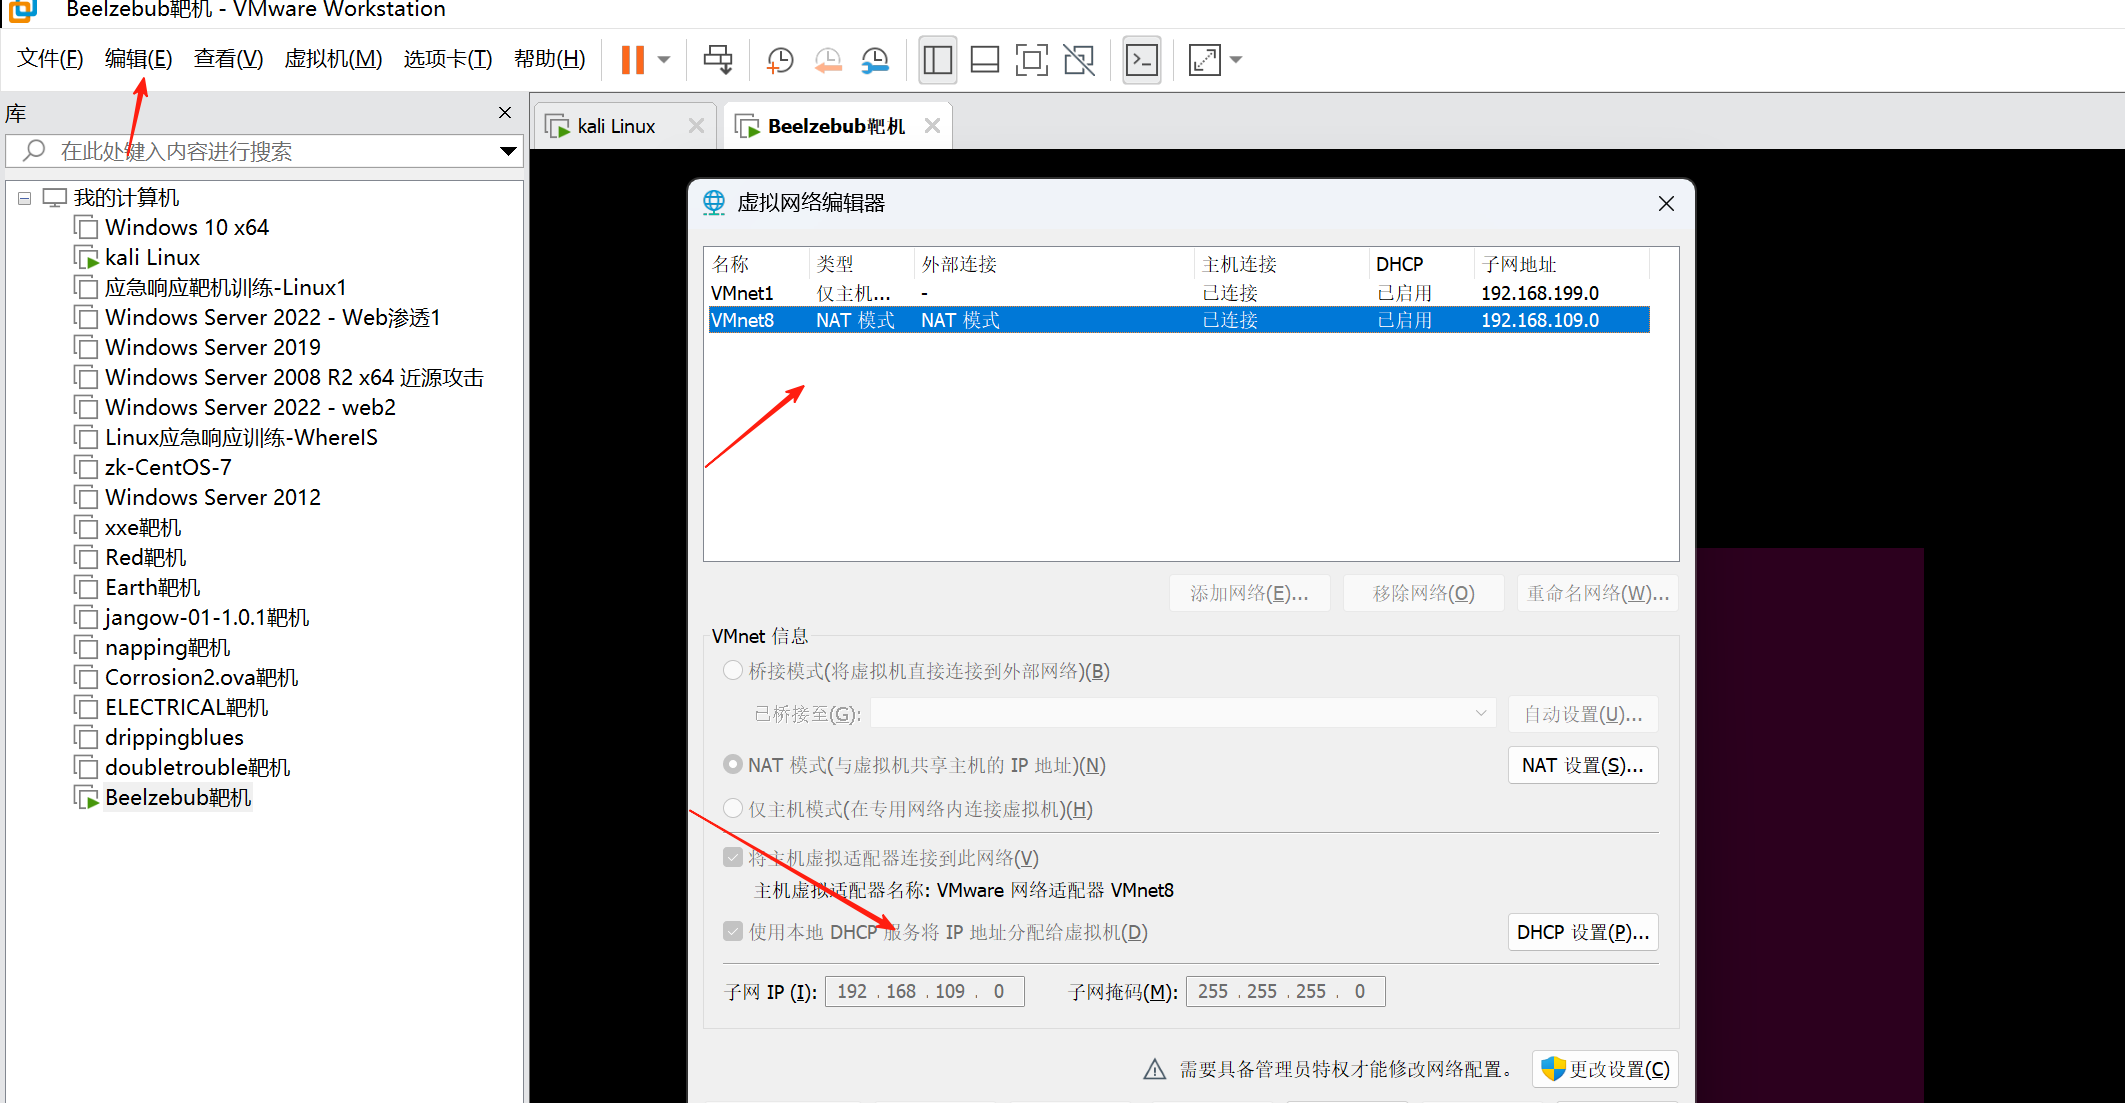This screenshot has width=2125, height=1103.
Task: Click the send Ctrl+Alt+Del icon
Action: (x=718, y=59)
